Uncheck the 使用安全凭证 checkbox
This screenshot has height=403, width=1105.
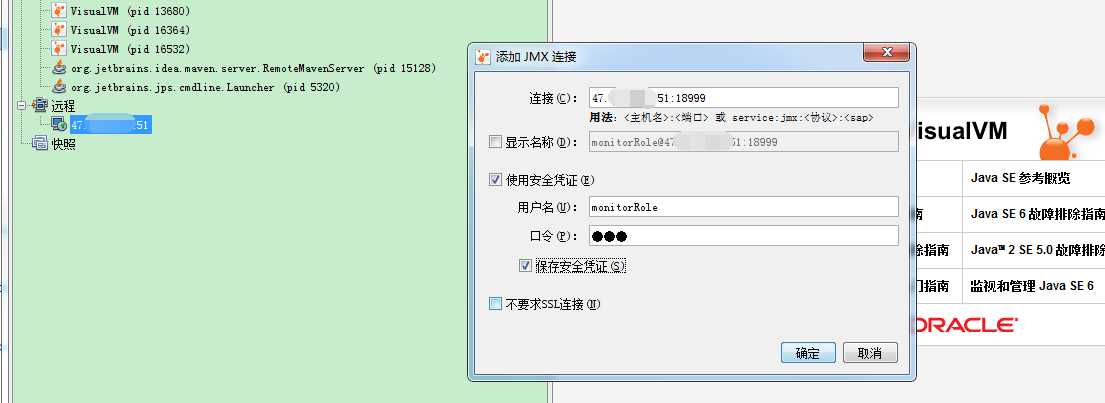point(495,180)
